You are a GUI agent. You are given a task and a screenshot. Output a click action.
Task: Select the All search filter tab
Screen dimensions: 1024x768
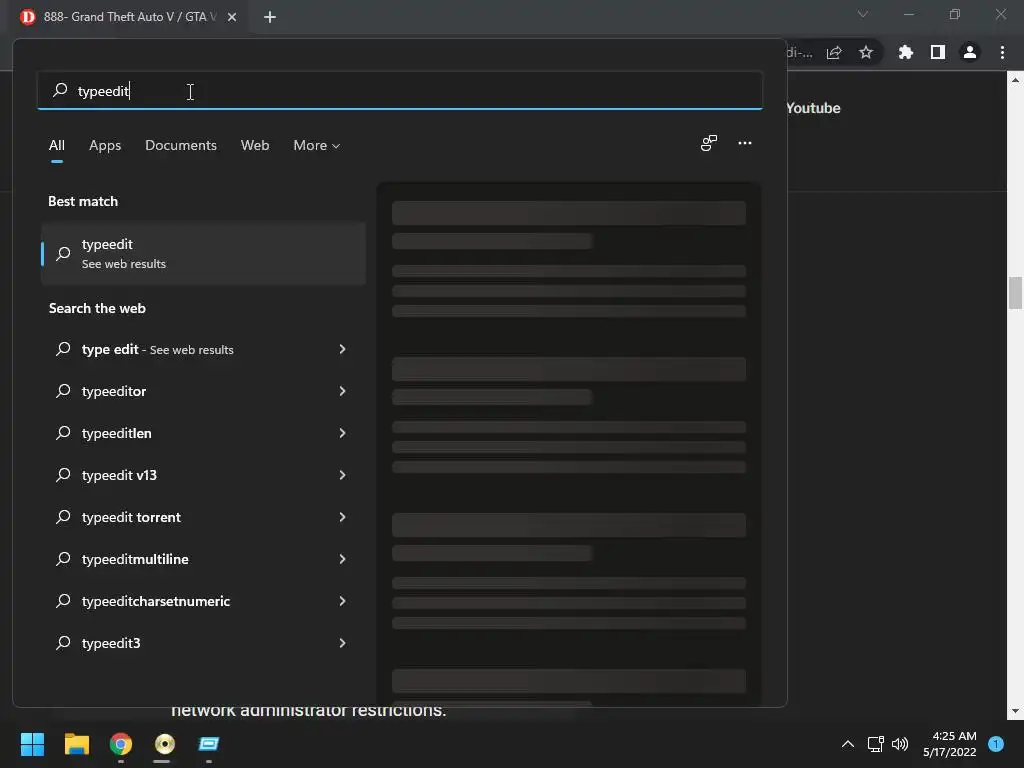tap(57, 145)
